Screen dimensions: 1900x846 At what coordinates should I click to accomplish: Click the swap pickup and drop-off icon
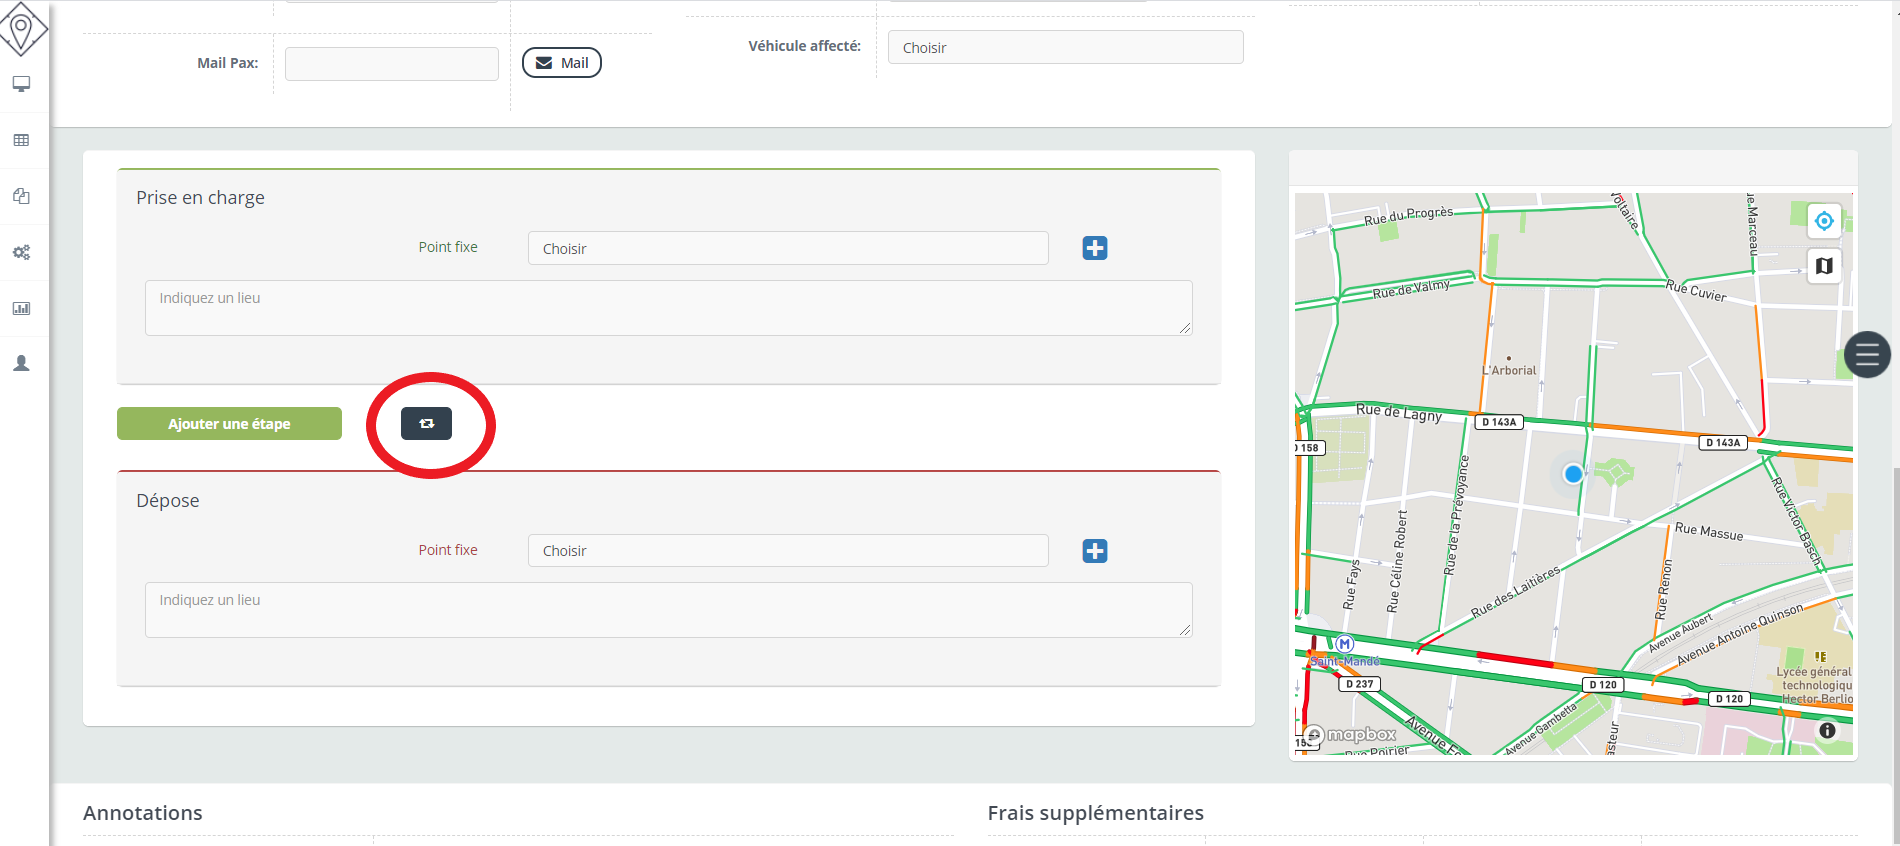pos(426,424)
